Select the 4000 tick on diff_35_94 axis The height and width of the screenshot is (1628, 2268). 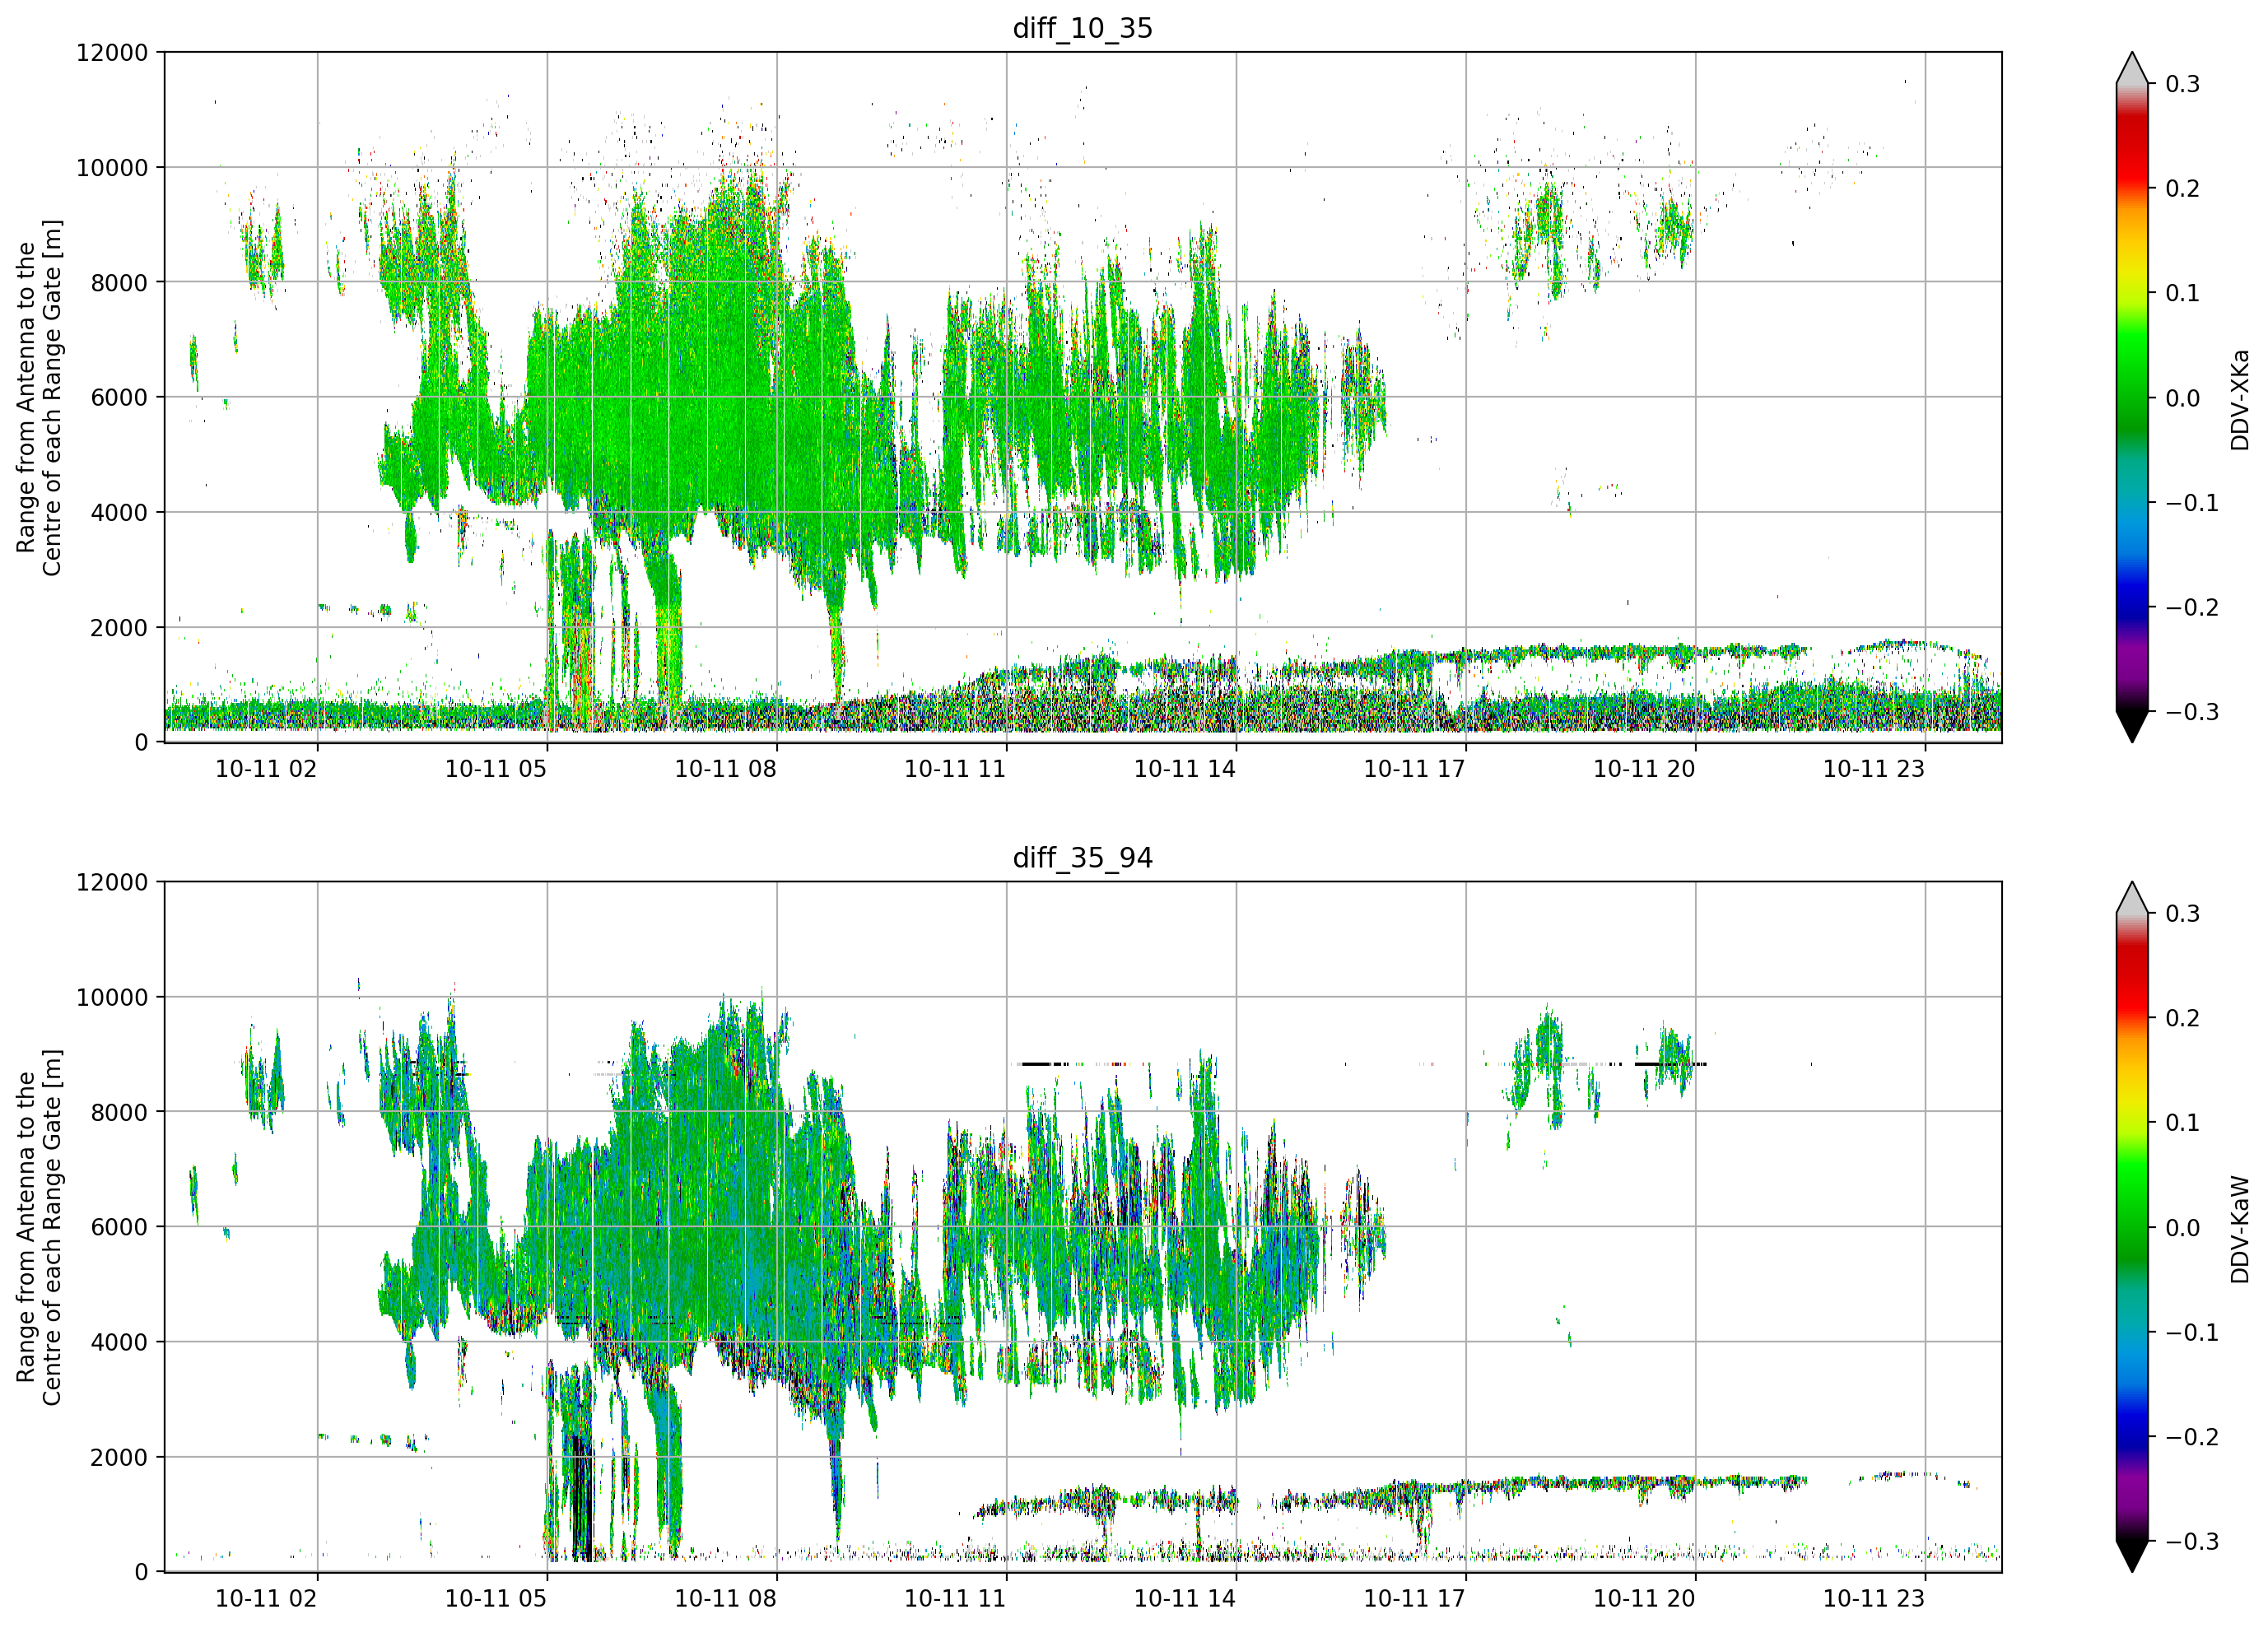119,1343
